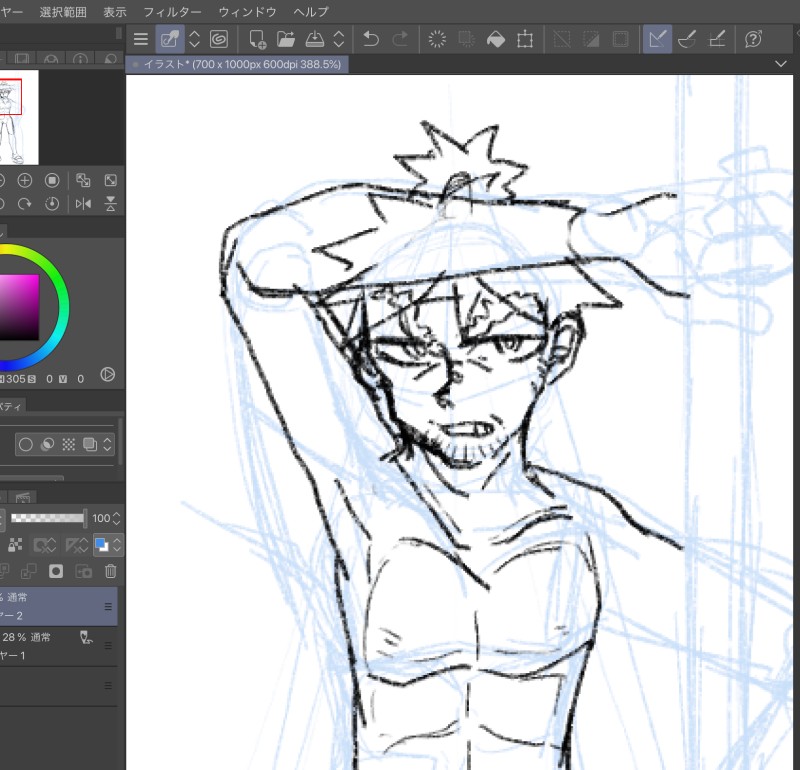The height and width of the screenshot is (770, 800).
Task: Click the navigator thumbnail preview
Action: point(19,117)
